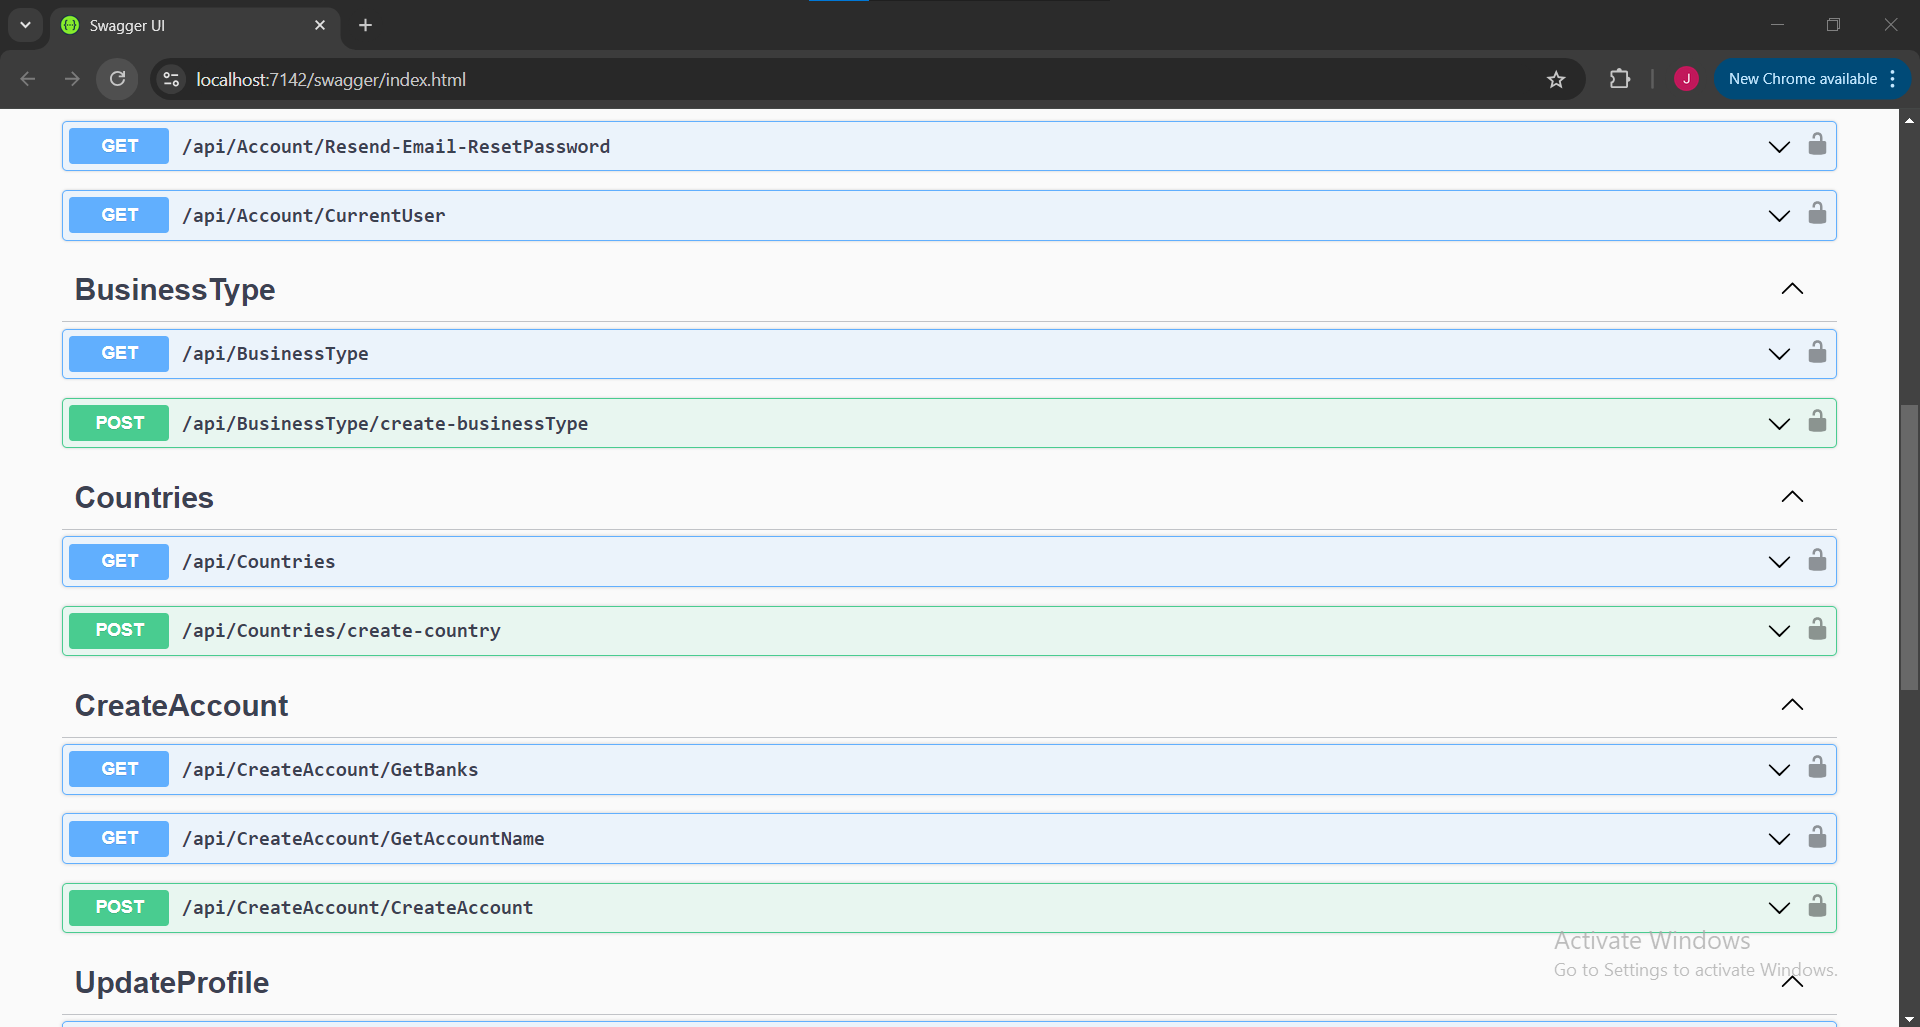
Task: Open the Chrome extensions puzzle icon
Action: click(1619, 79)
